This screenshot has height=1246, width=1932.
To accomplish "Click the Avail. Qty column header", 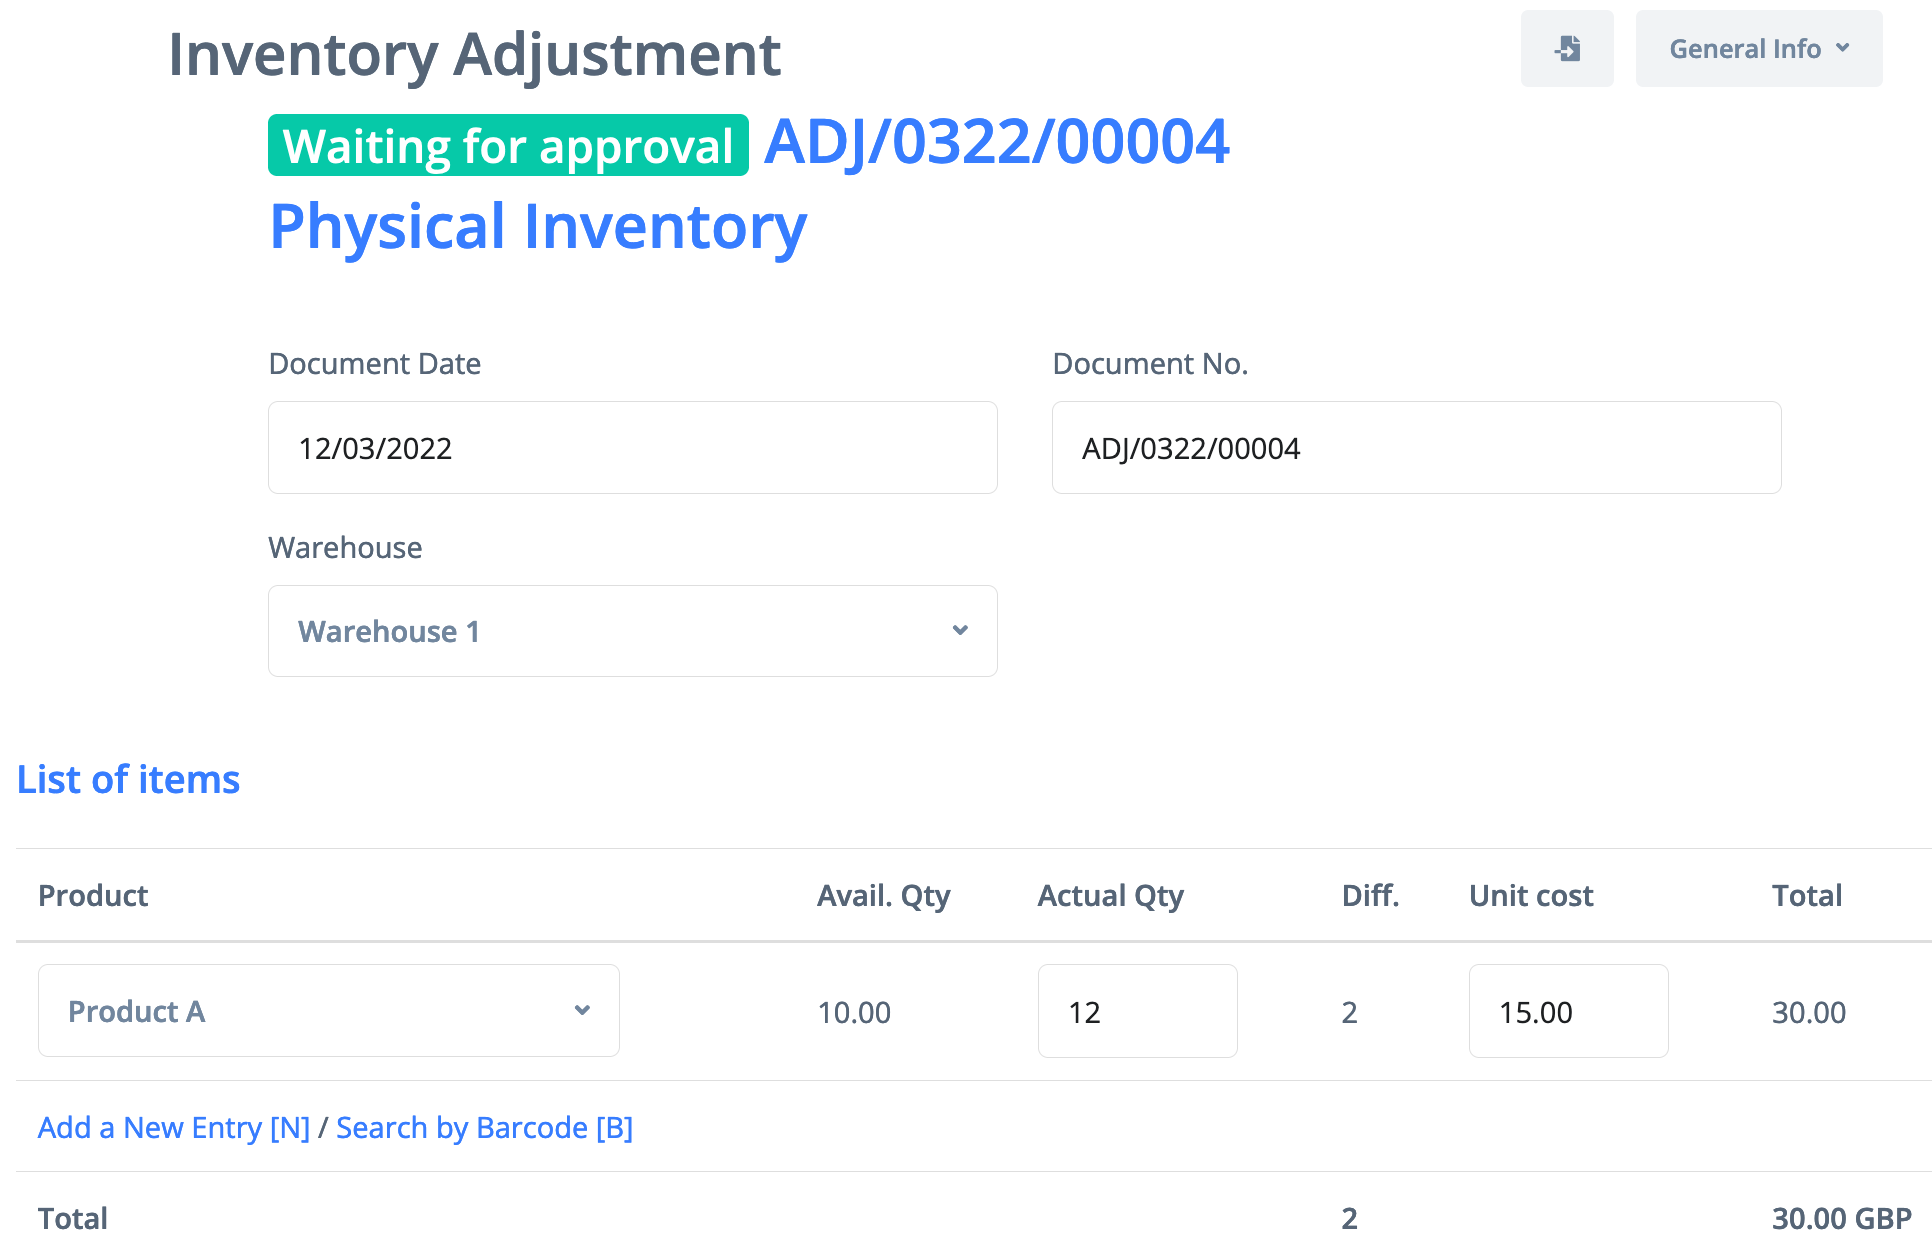I will coord(883,896).
